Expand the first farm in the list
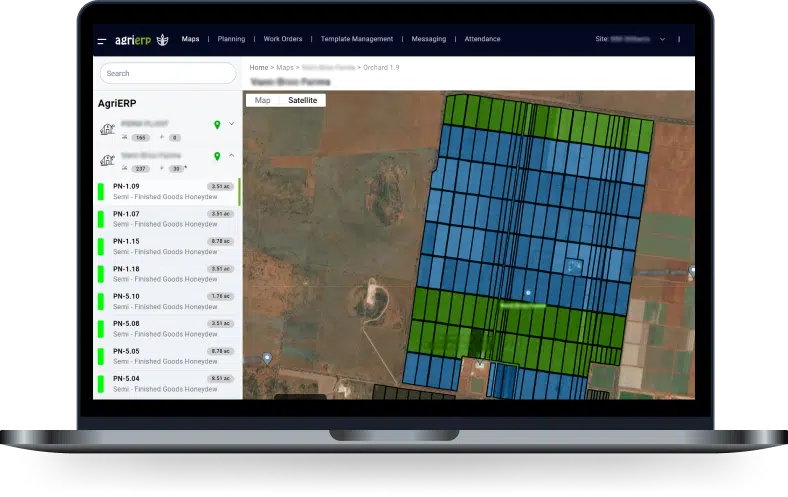The image size is (788, 497). [x=232, y=124]
